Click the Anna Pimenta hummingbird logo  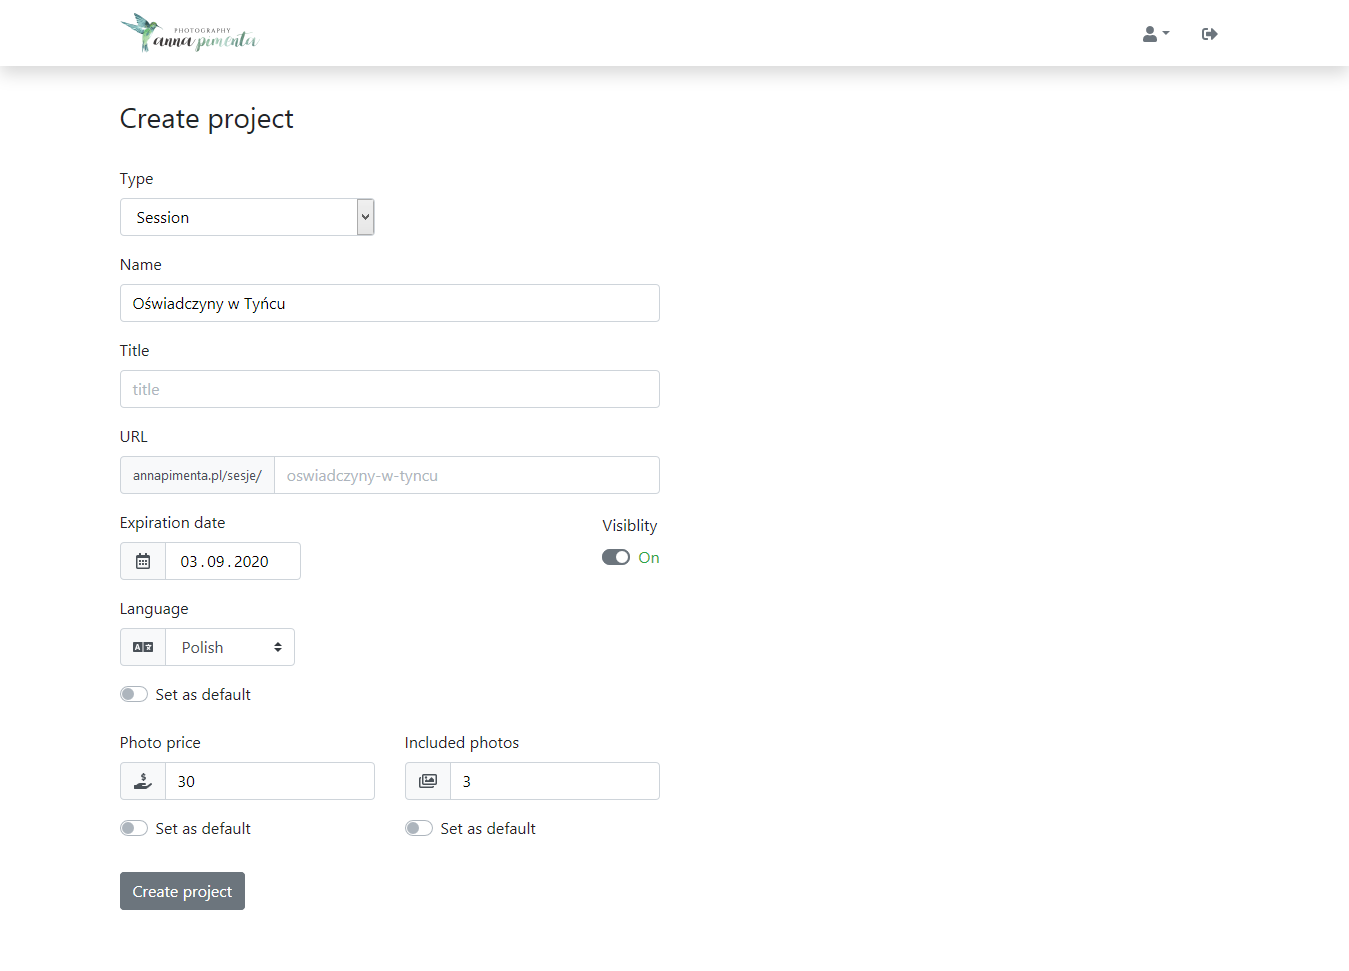tap(188, 33)
